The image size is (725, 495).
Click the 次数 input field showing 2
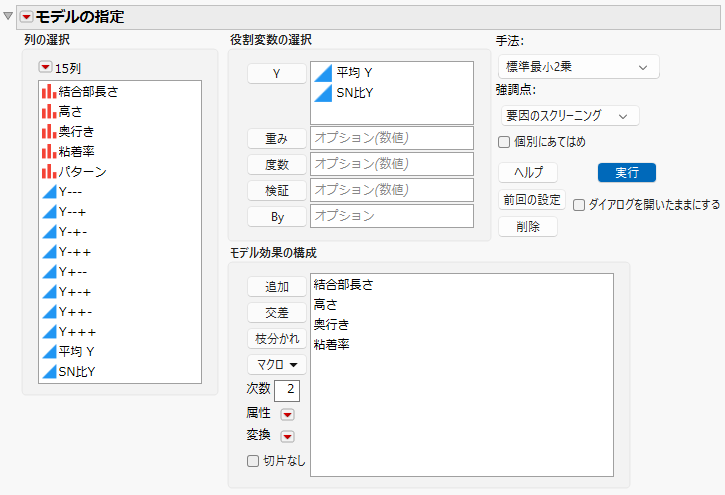point(287,391)
